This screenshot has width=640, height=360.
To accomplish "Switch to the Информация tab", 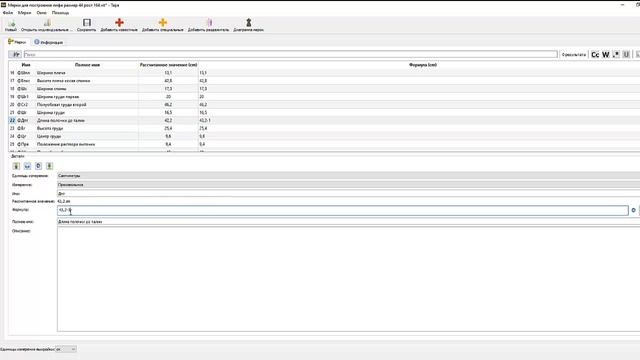I will point(49,42).
